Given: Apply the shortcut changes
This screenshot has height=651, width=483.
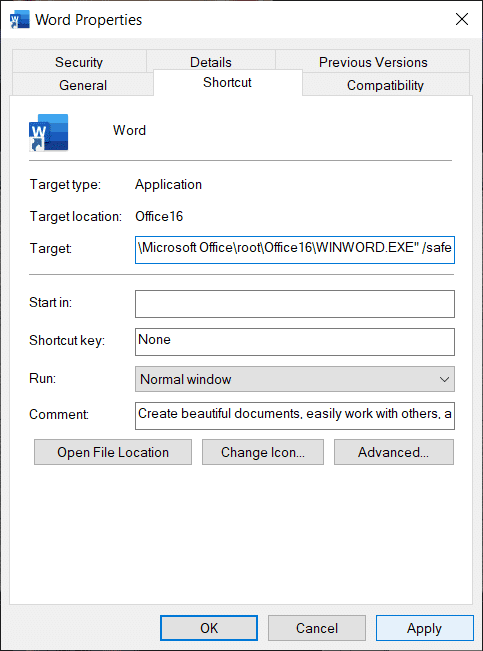Looking at the screenshot, I should pyautogui.click(x=424, y=628).
